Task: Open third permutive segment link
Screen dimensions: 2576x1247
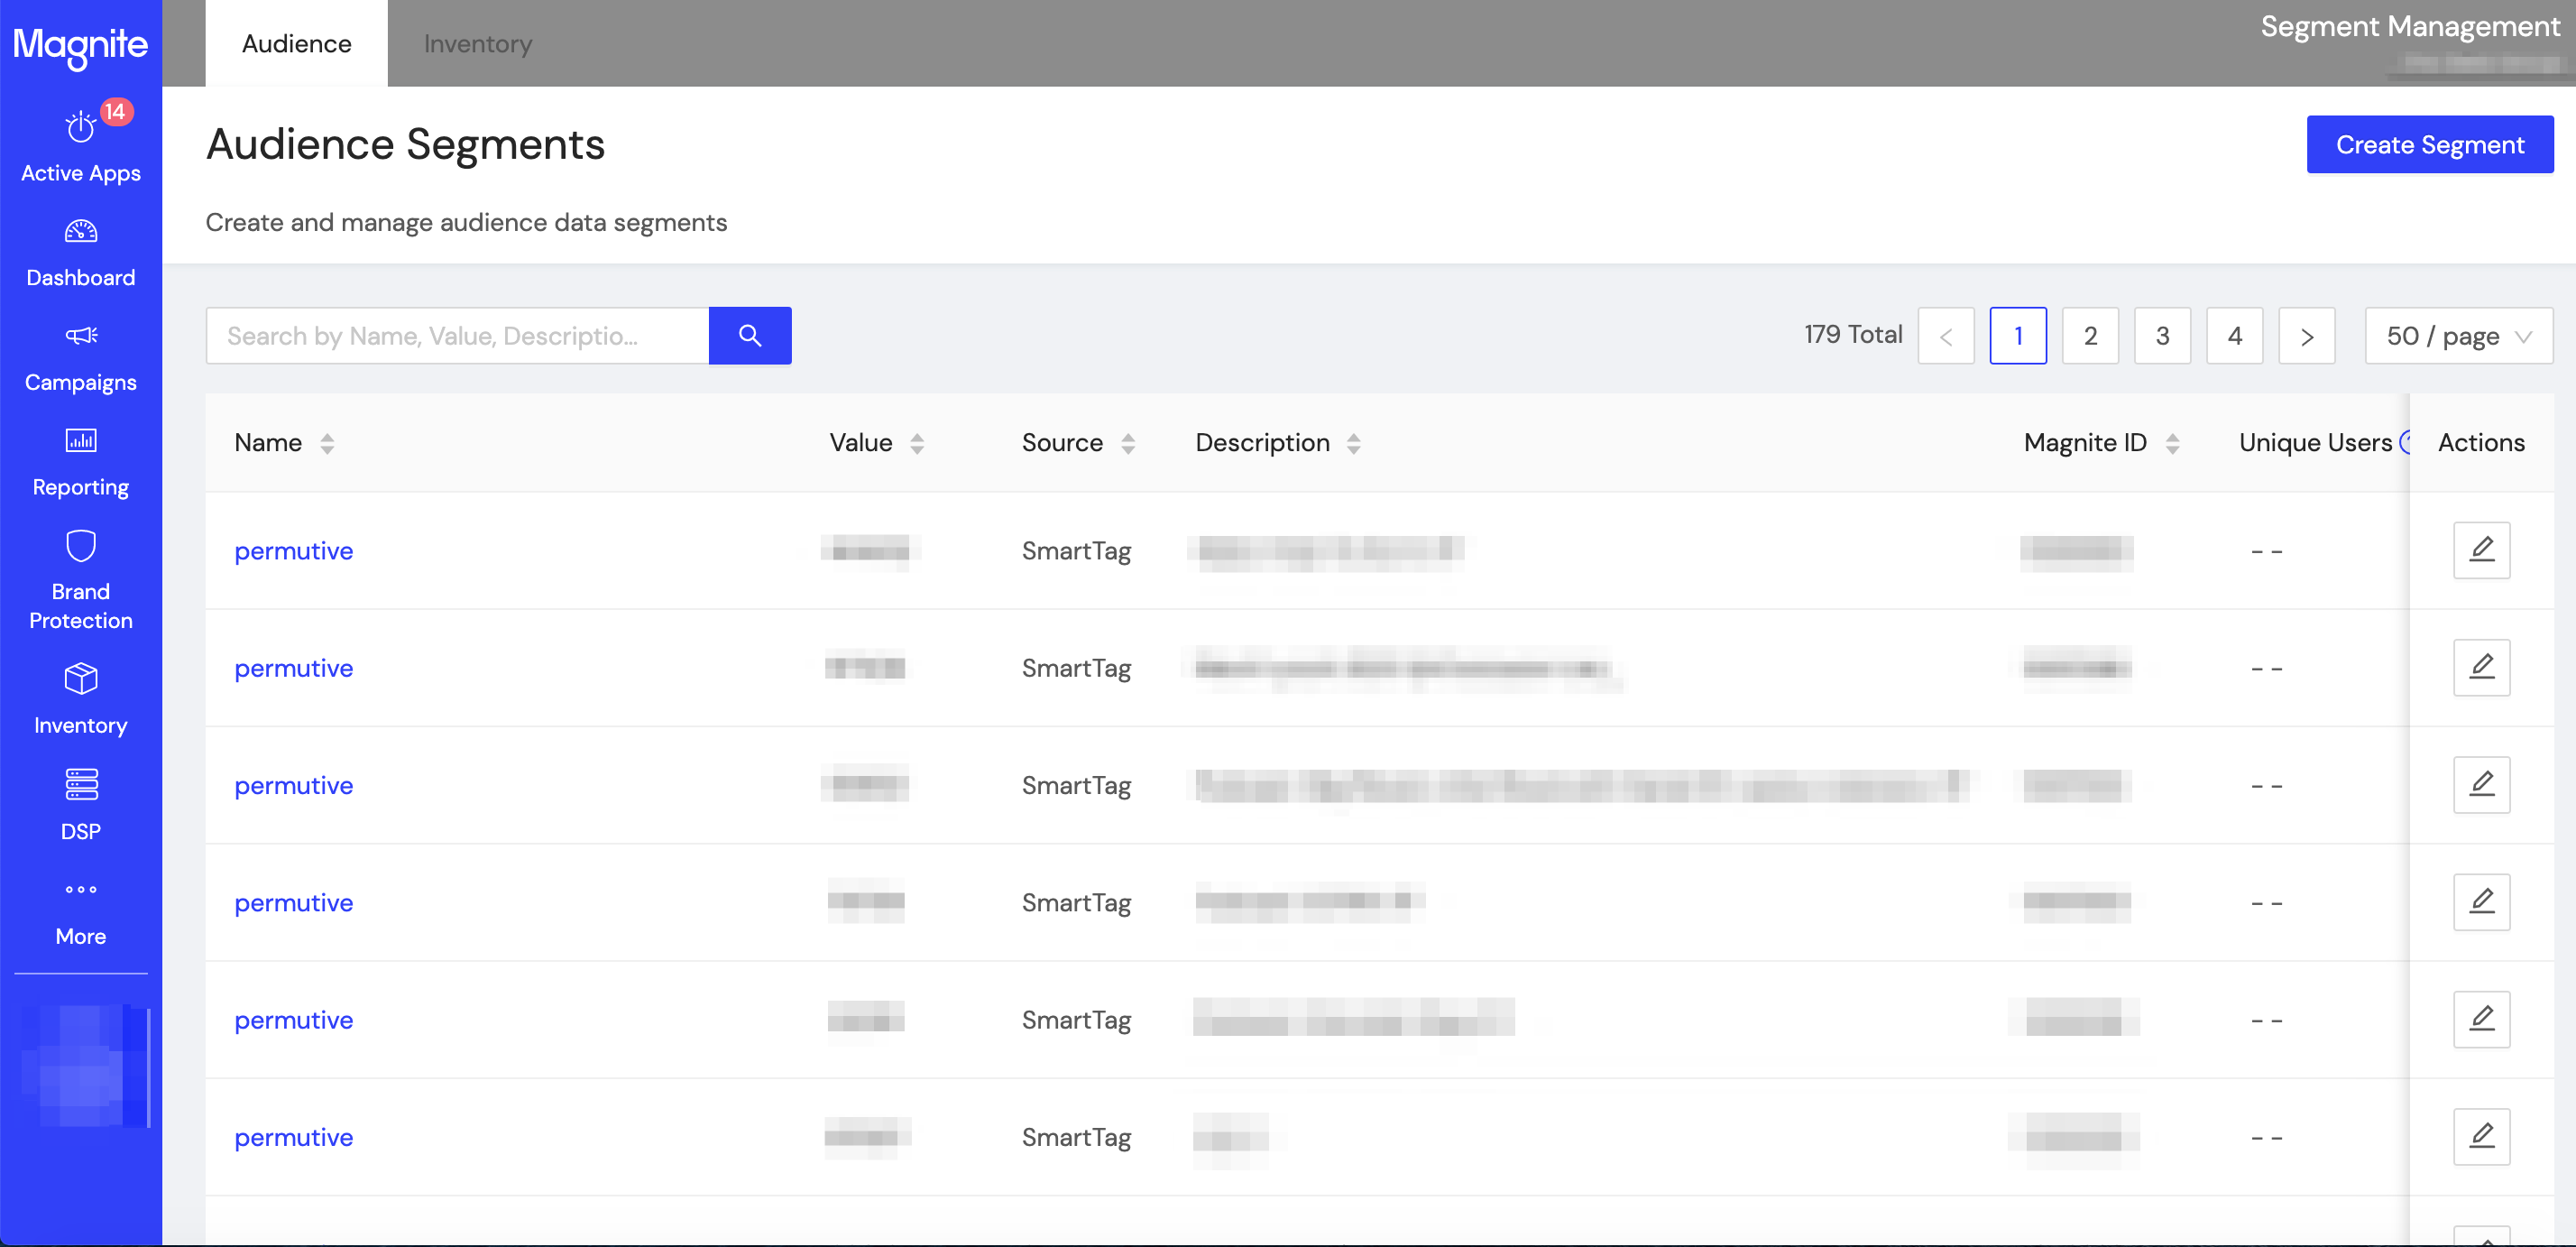Action: [293, 786]
